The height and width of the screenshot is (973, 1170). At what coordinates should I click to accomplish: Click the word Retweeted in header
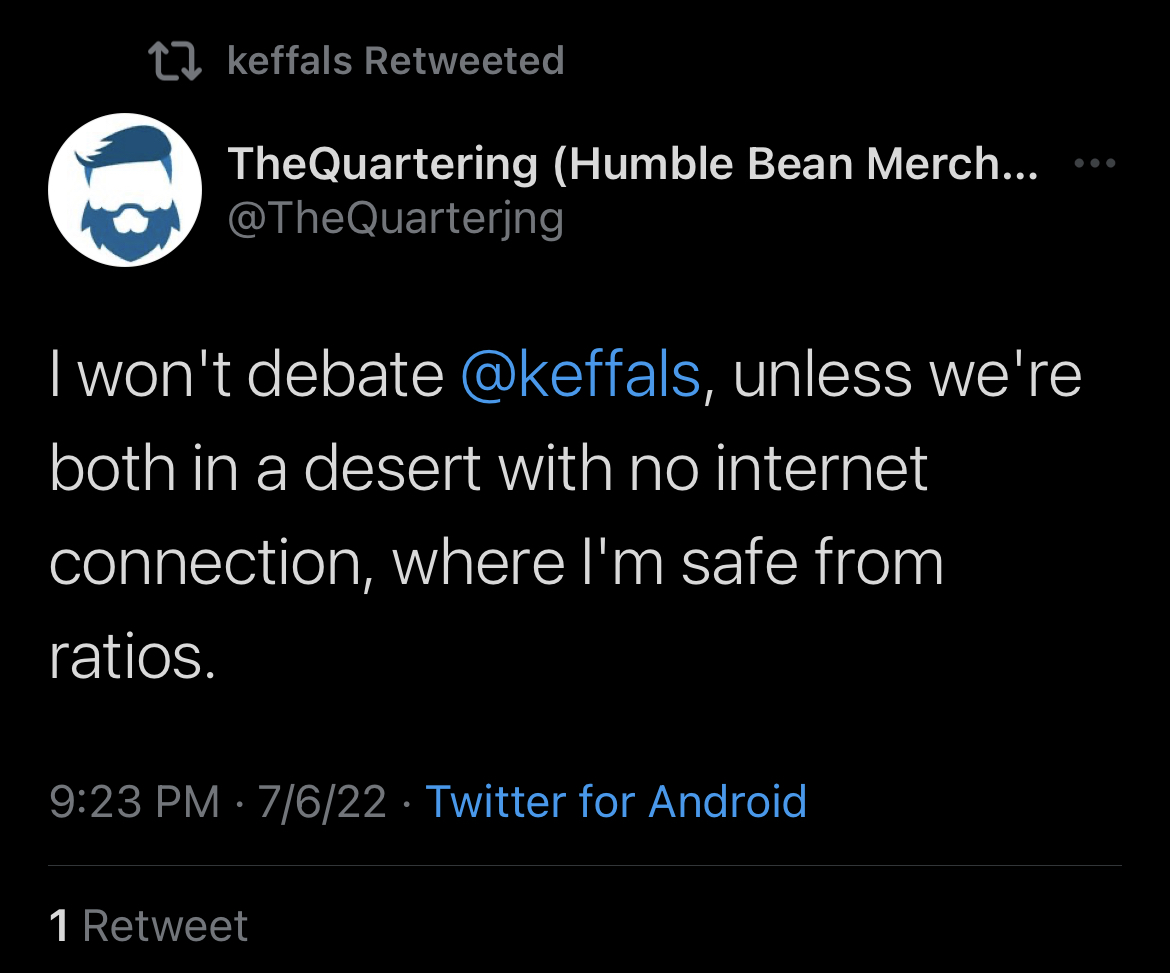[x=464, y=60]
